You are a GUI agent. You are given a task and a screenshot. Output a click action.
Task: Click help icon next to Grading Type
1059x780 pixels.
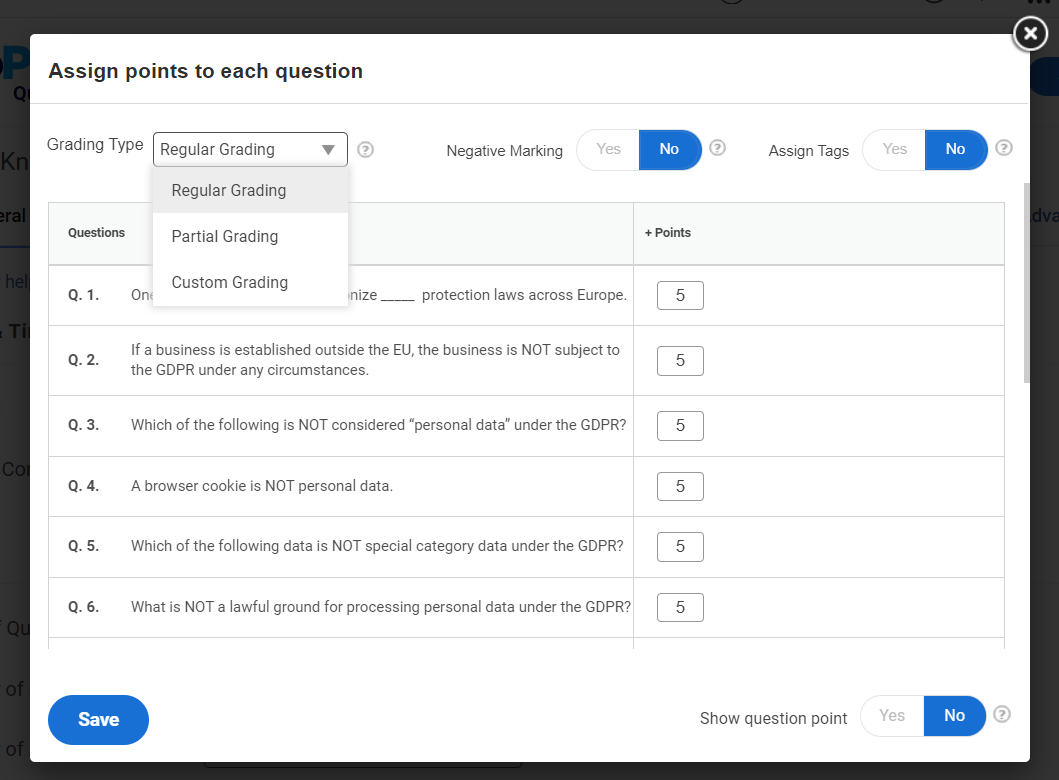[366, 150]
